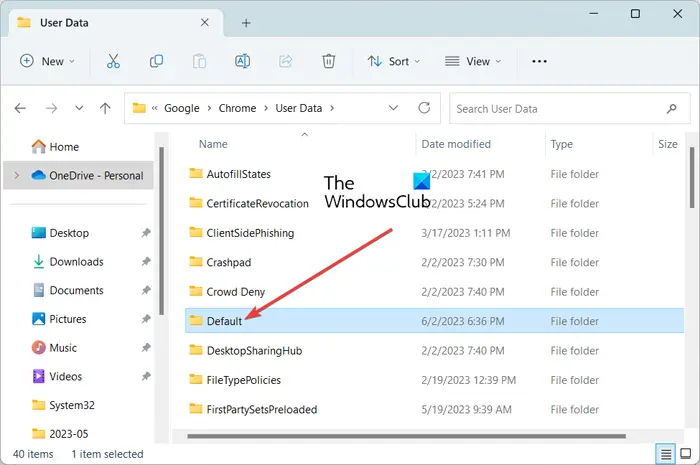Switch to details view layout icon
The height and width of the screenshot is (465, 700).
[x=666, y=454]
